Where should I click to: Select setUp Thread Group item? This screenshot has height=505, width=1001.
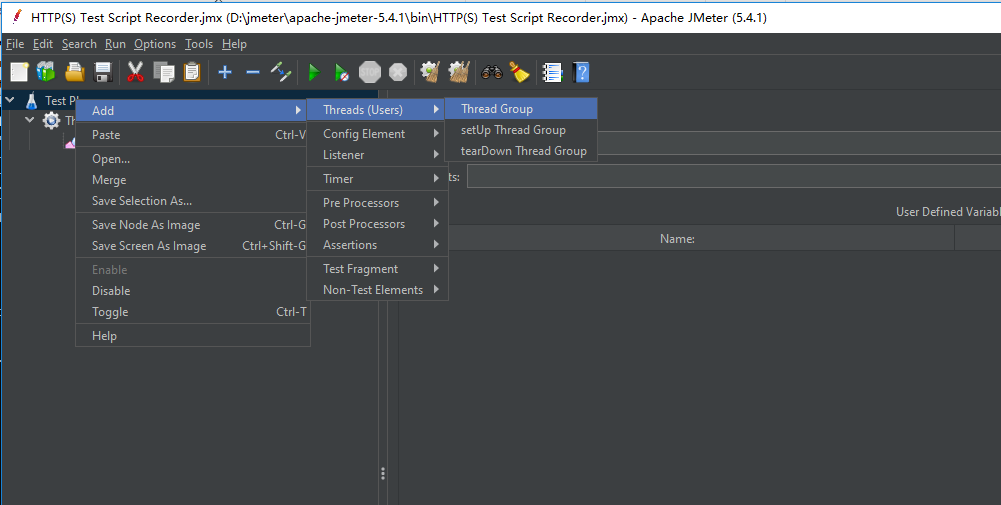click(521, 130)
